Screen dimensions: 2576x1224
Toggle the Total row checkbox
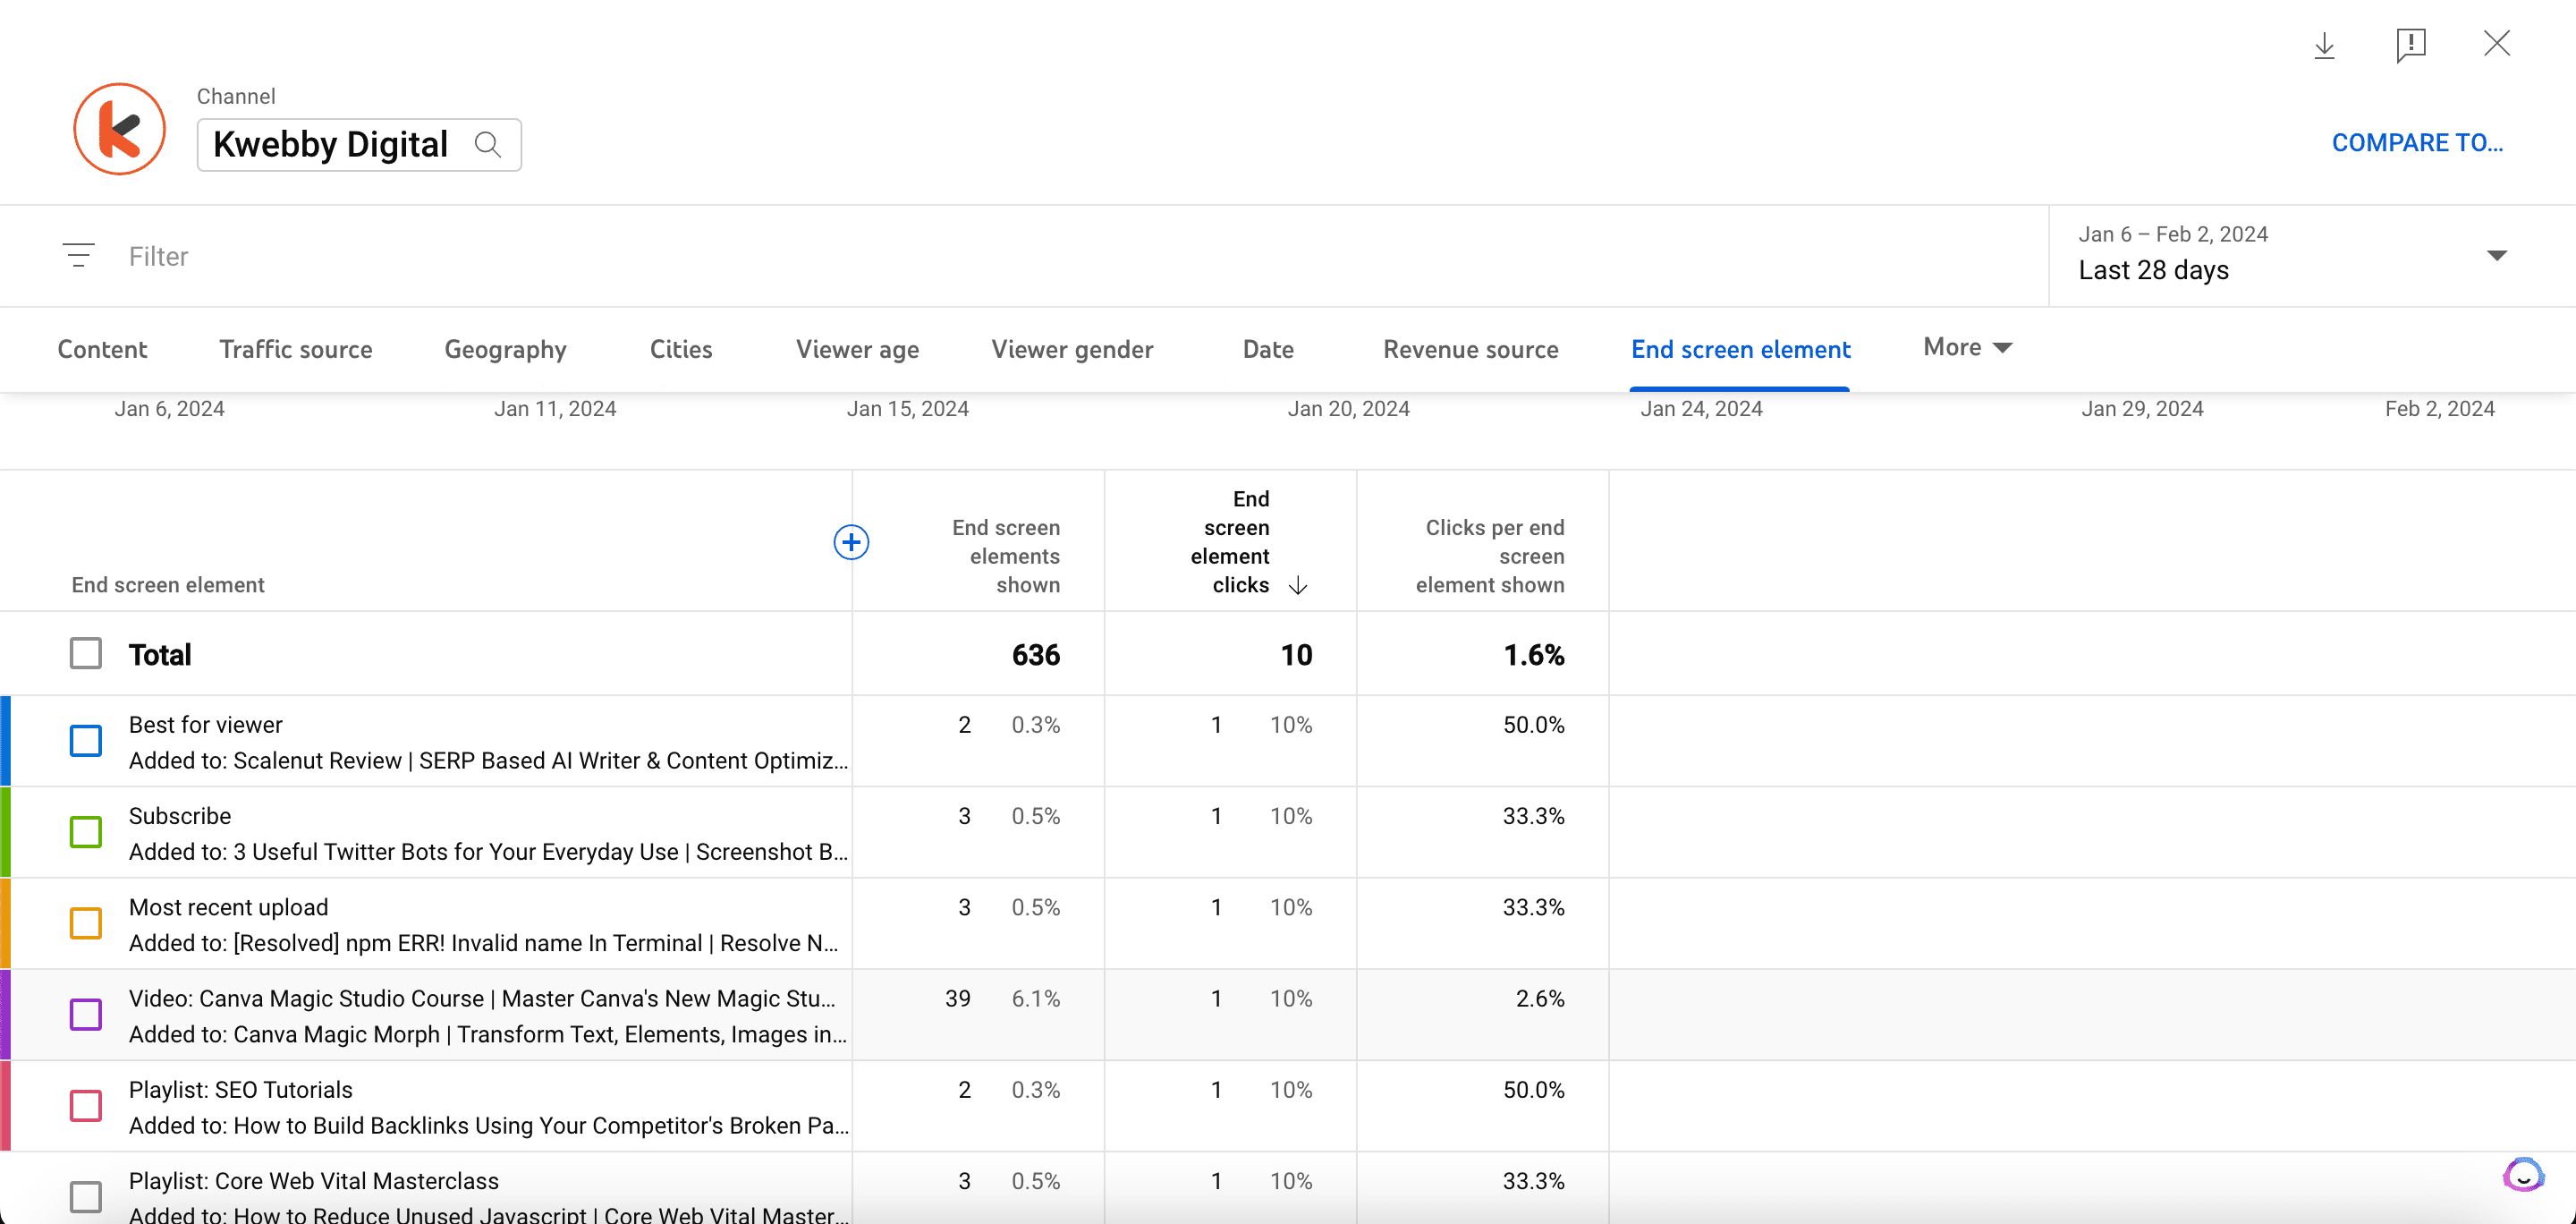pyautogui.click(x=86, y=654)
